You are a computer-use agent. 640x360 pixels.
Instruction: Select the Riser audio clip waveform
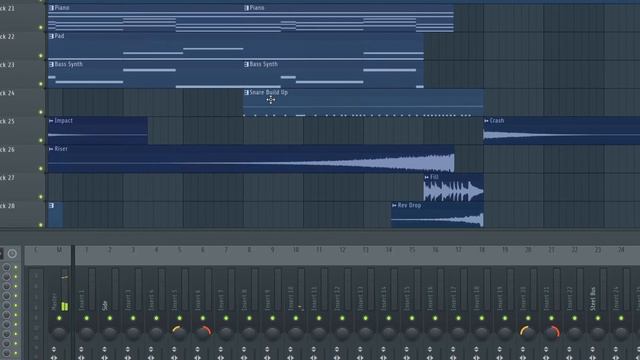point(251,163)
